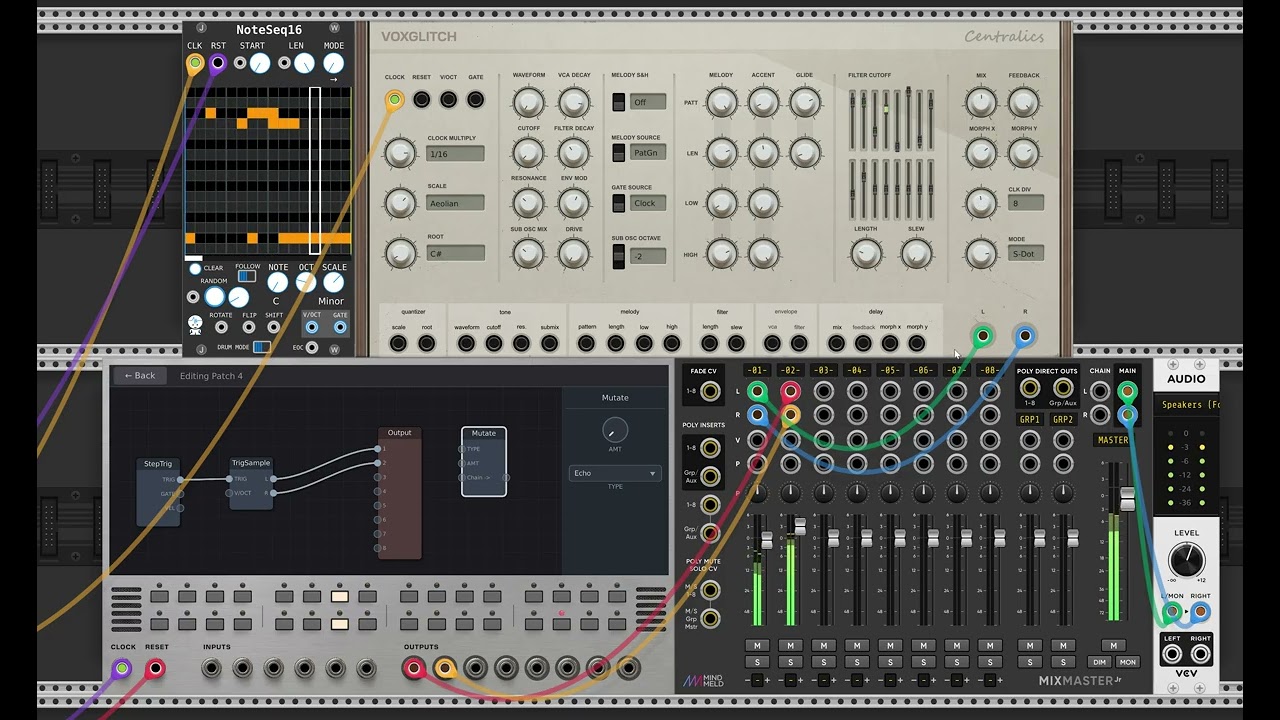Click the delay feedback CV jack

tap(863, 344)
